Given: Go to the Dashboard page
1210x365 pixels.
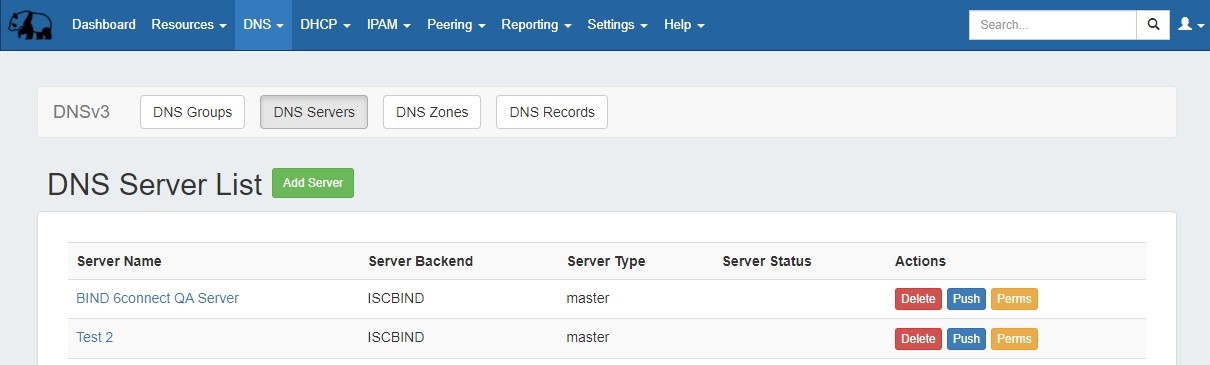Looking at the screenshot, I should tap(104, 25).
